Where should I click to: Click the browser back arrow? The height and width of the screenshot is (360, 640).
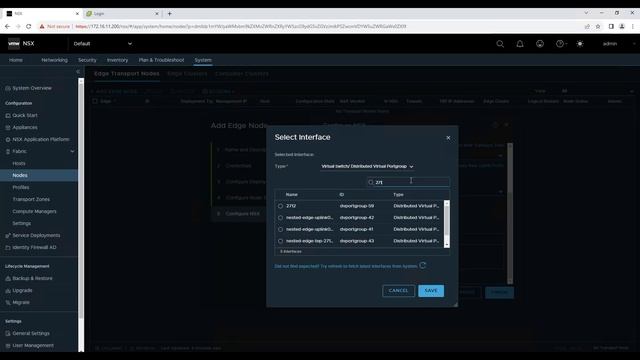pos(7,26)
